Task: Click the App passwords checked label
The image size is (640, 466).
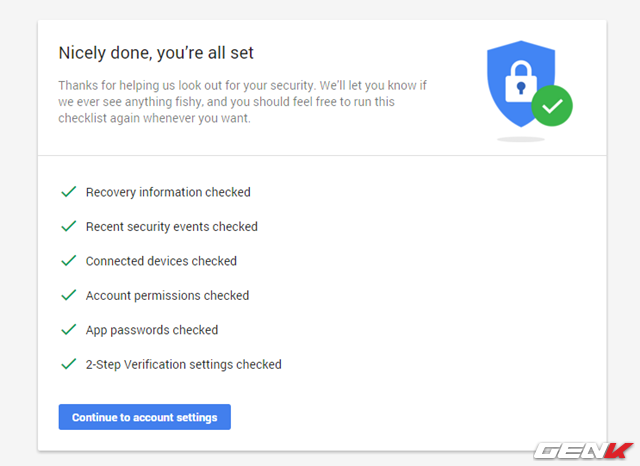Action: 152,330
